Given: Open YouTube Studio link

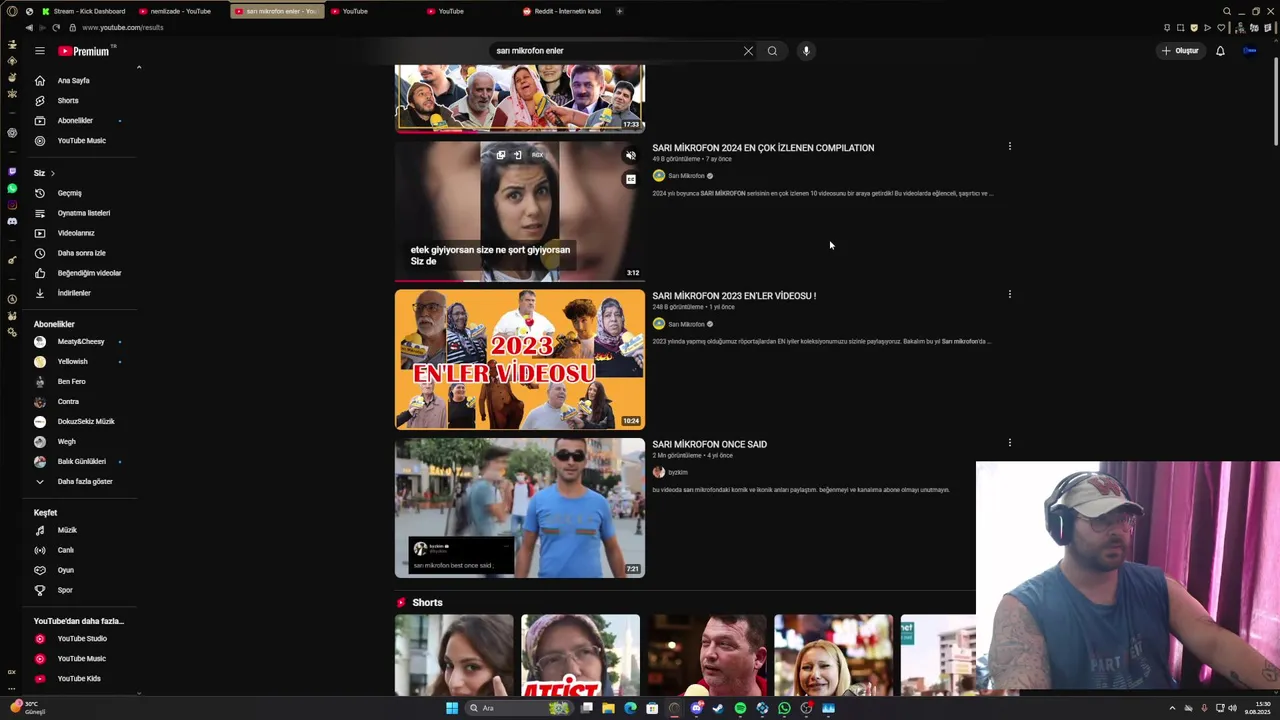Looking at the screenshot, I should pyautogui.click(x=82, y=639).
